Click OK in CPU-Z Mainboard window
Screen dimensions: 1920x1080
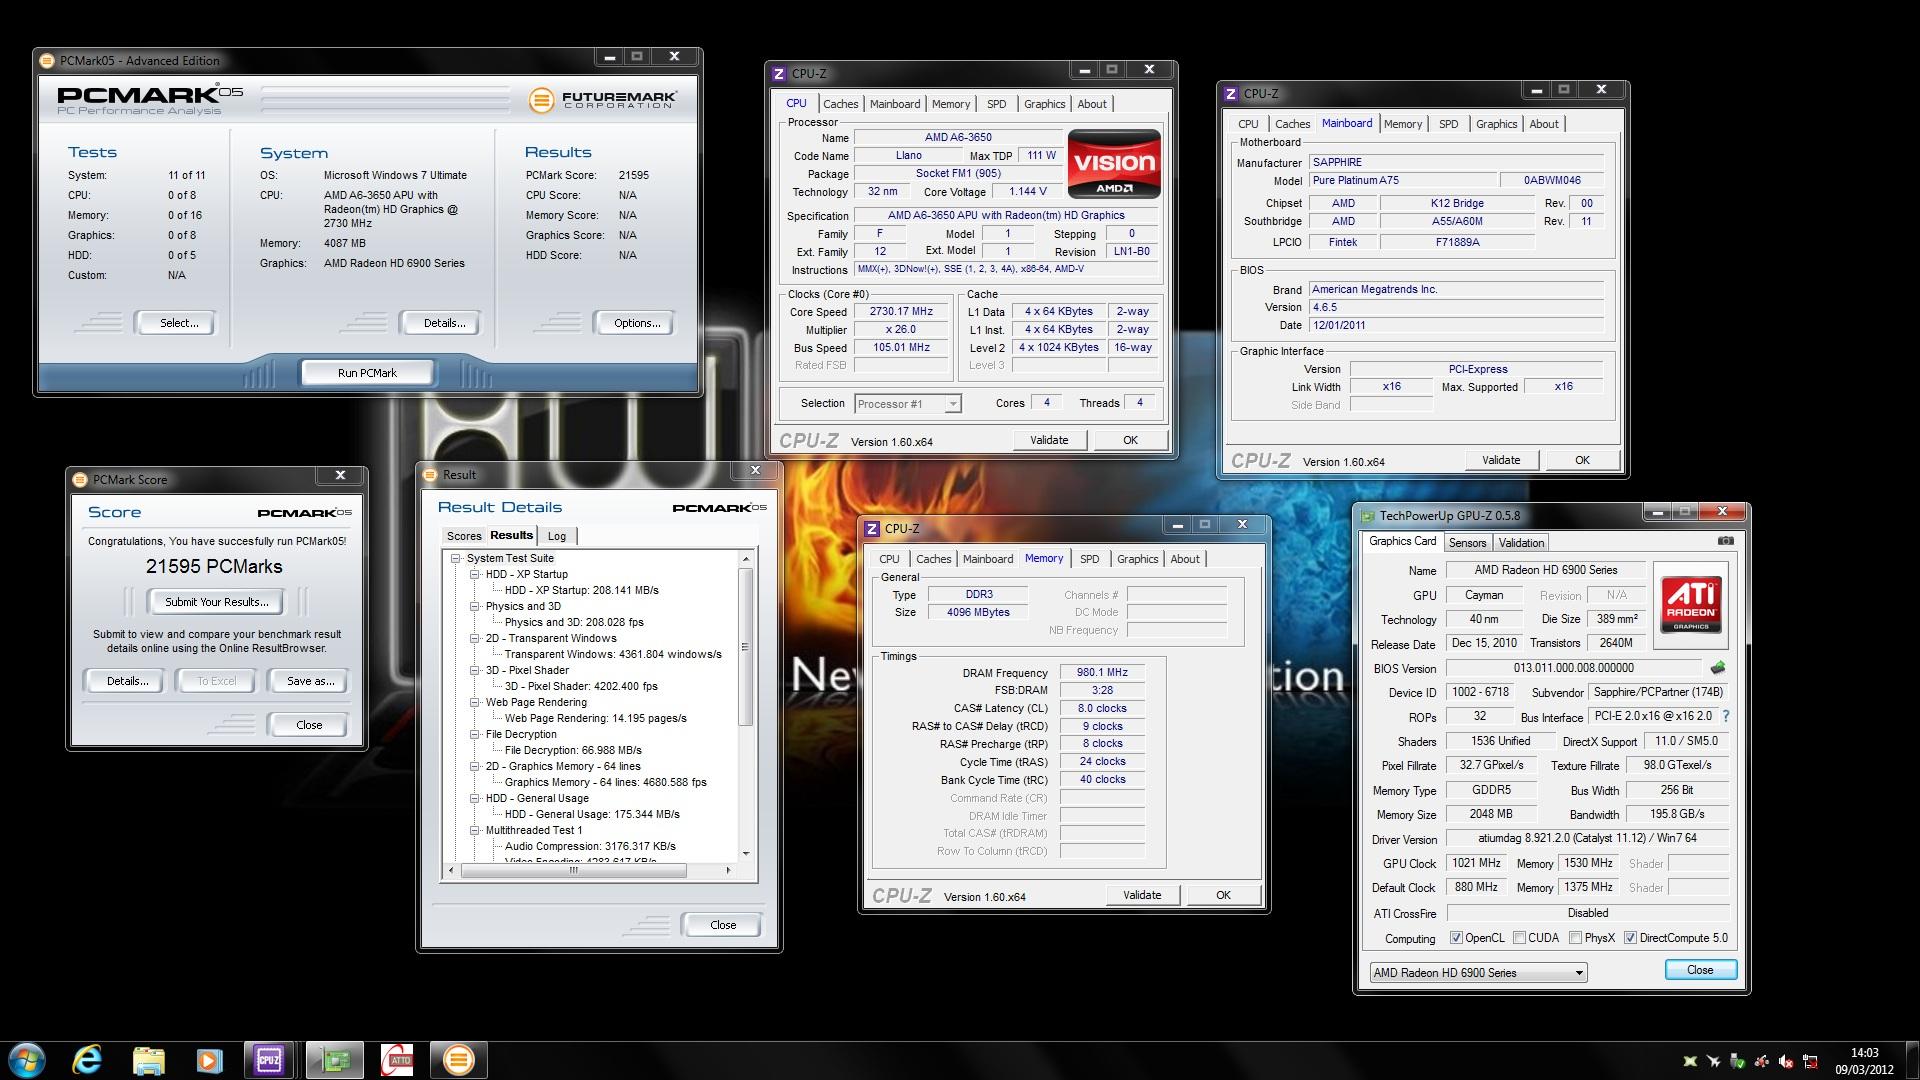pyautogui.click(x=1582, y=460)
